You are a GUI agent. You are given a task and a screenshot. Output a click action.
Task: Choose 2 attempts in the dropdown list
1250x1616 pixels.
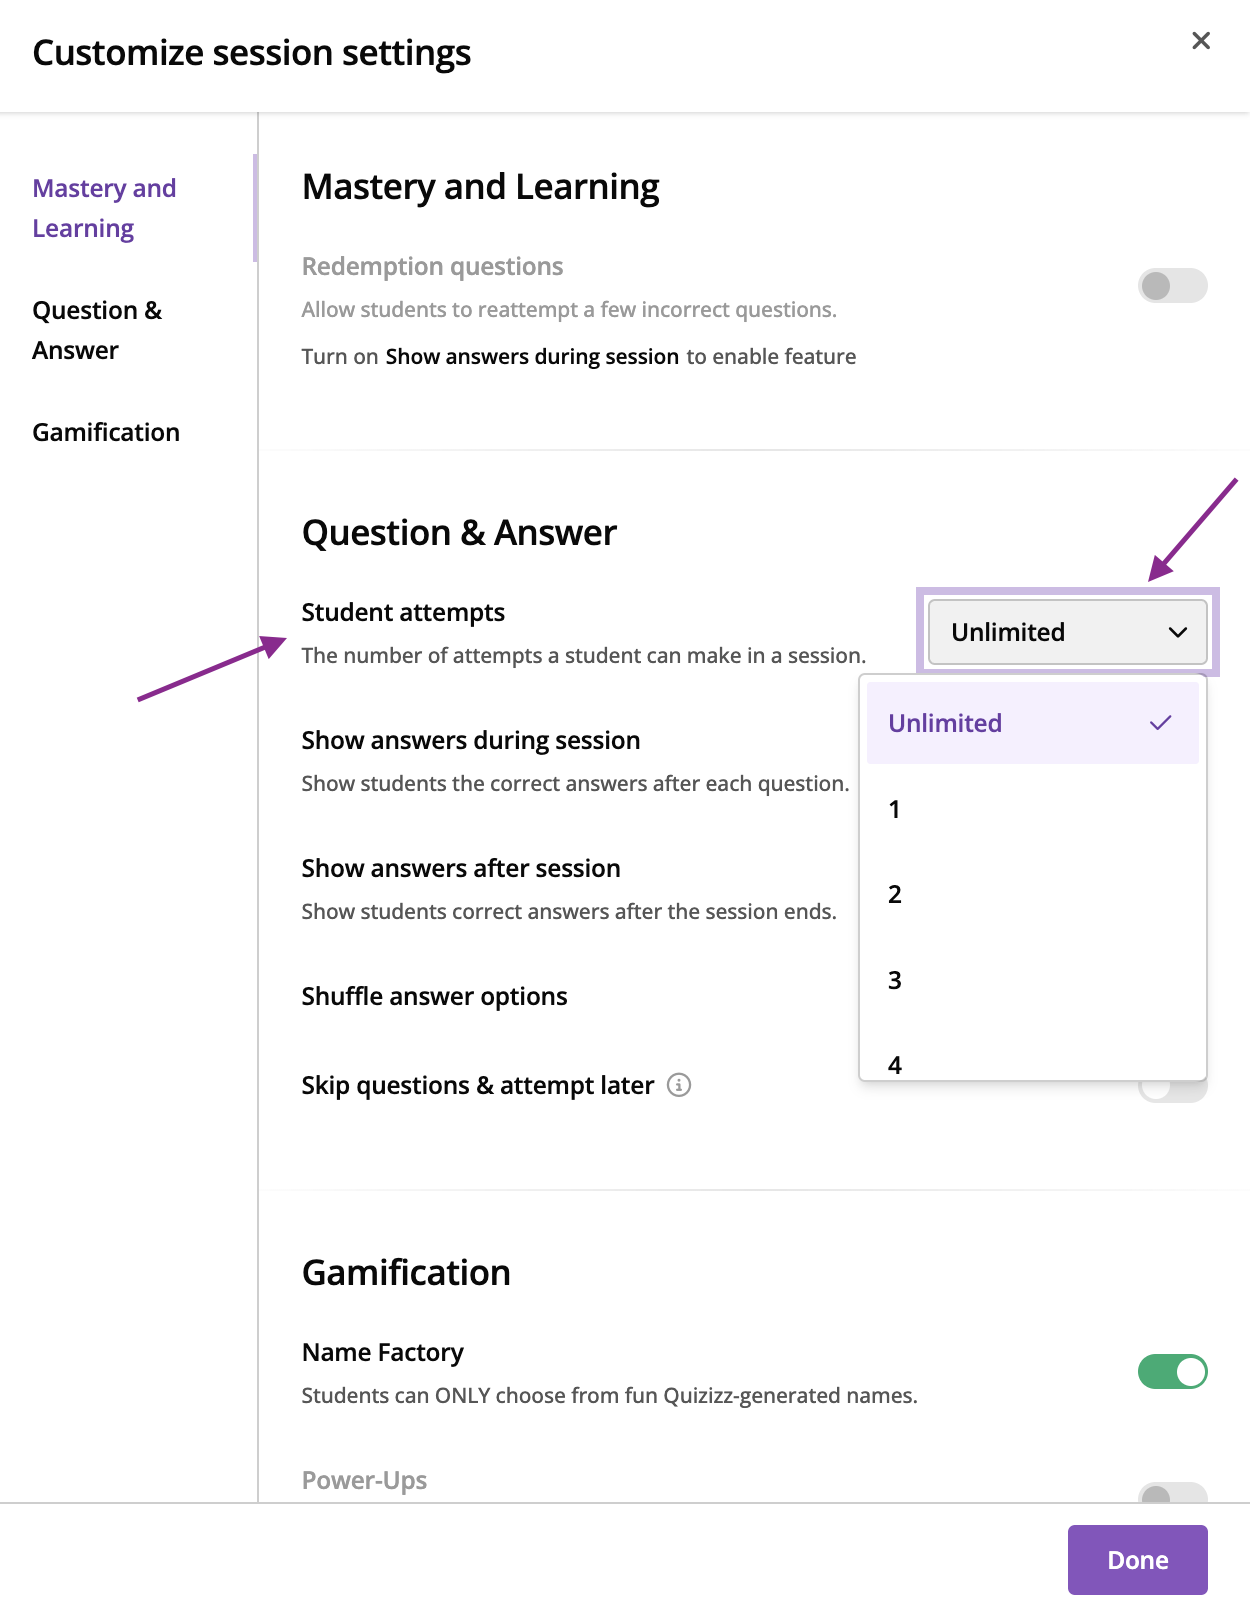click(x=1033, y=894)
